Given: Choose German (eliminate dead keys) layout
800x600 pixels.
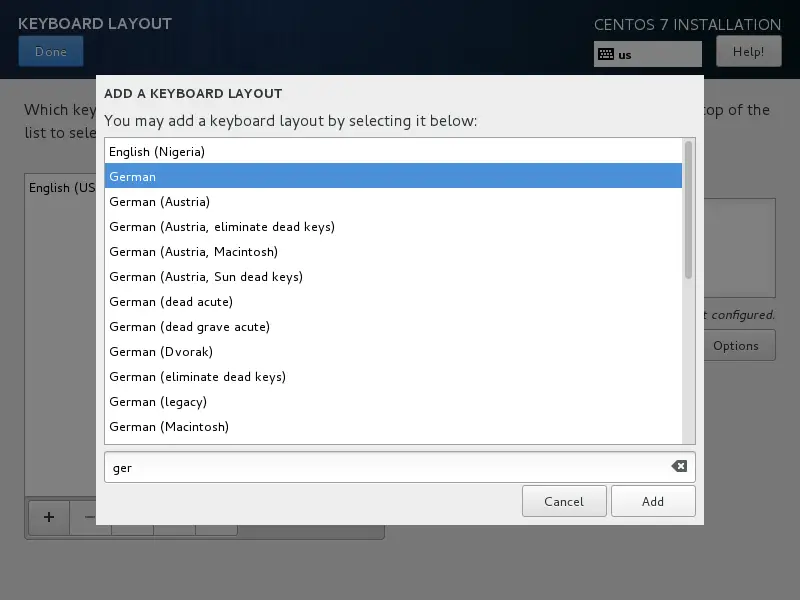Looking at the screenshot, I should click(x=393, y=377).
